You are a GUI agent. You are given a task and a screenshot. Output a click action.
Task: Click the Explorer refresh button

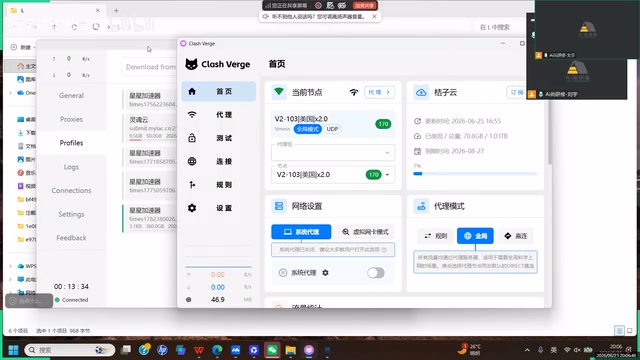click(74, 27)
